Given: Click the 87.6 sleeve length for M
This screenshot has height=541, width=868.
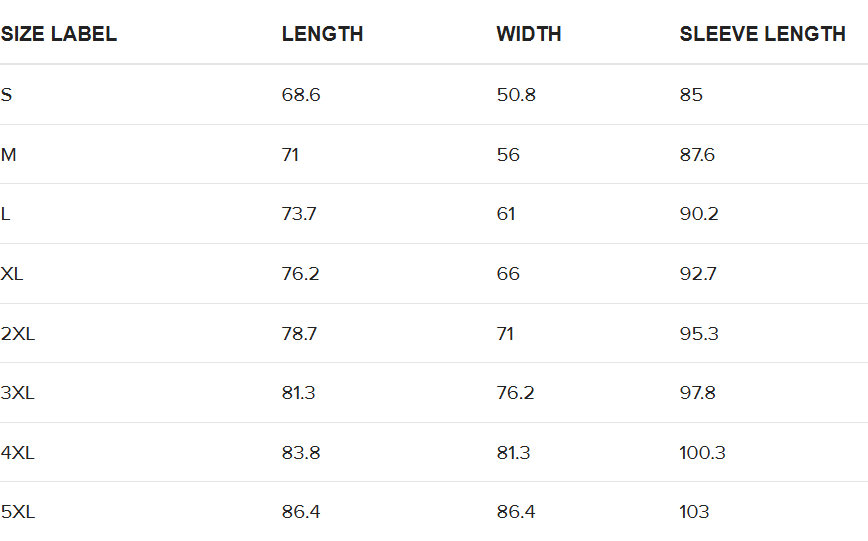Looking at the screenshot, I should (x=697, y=154).
